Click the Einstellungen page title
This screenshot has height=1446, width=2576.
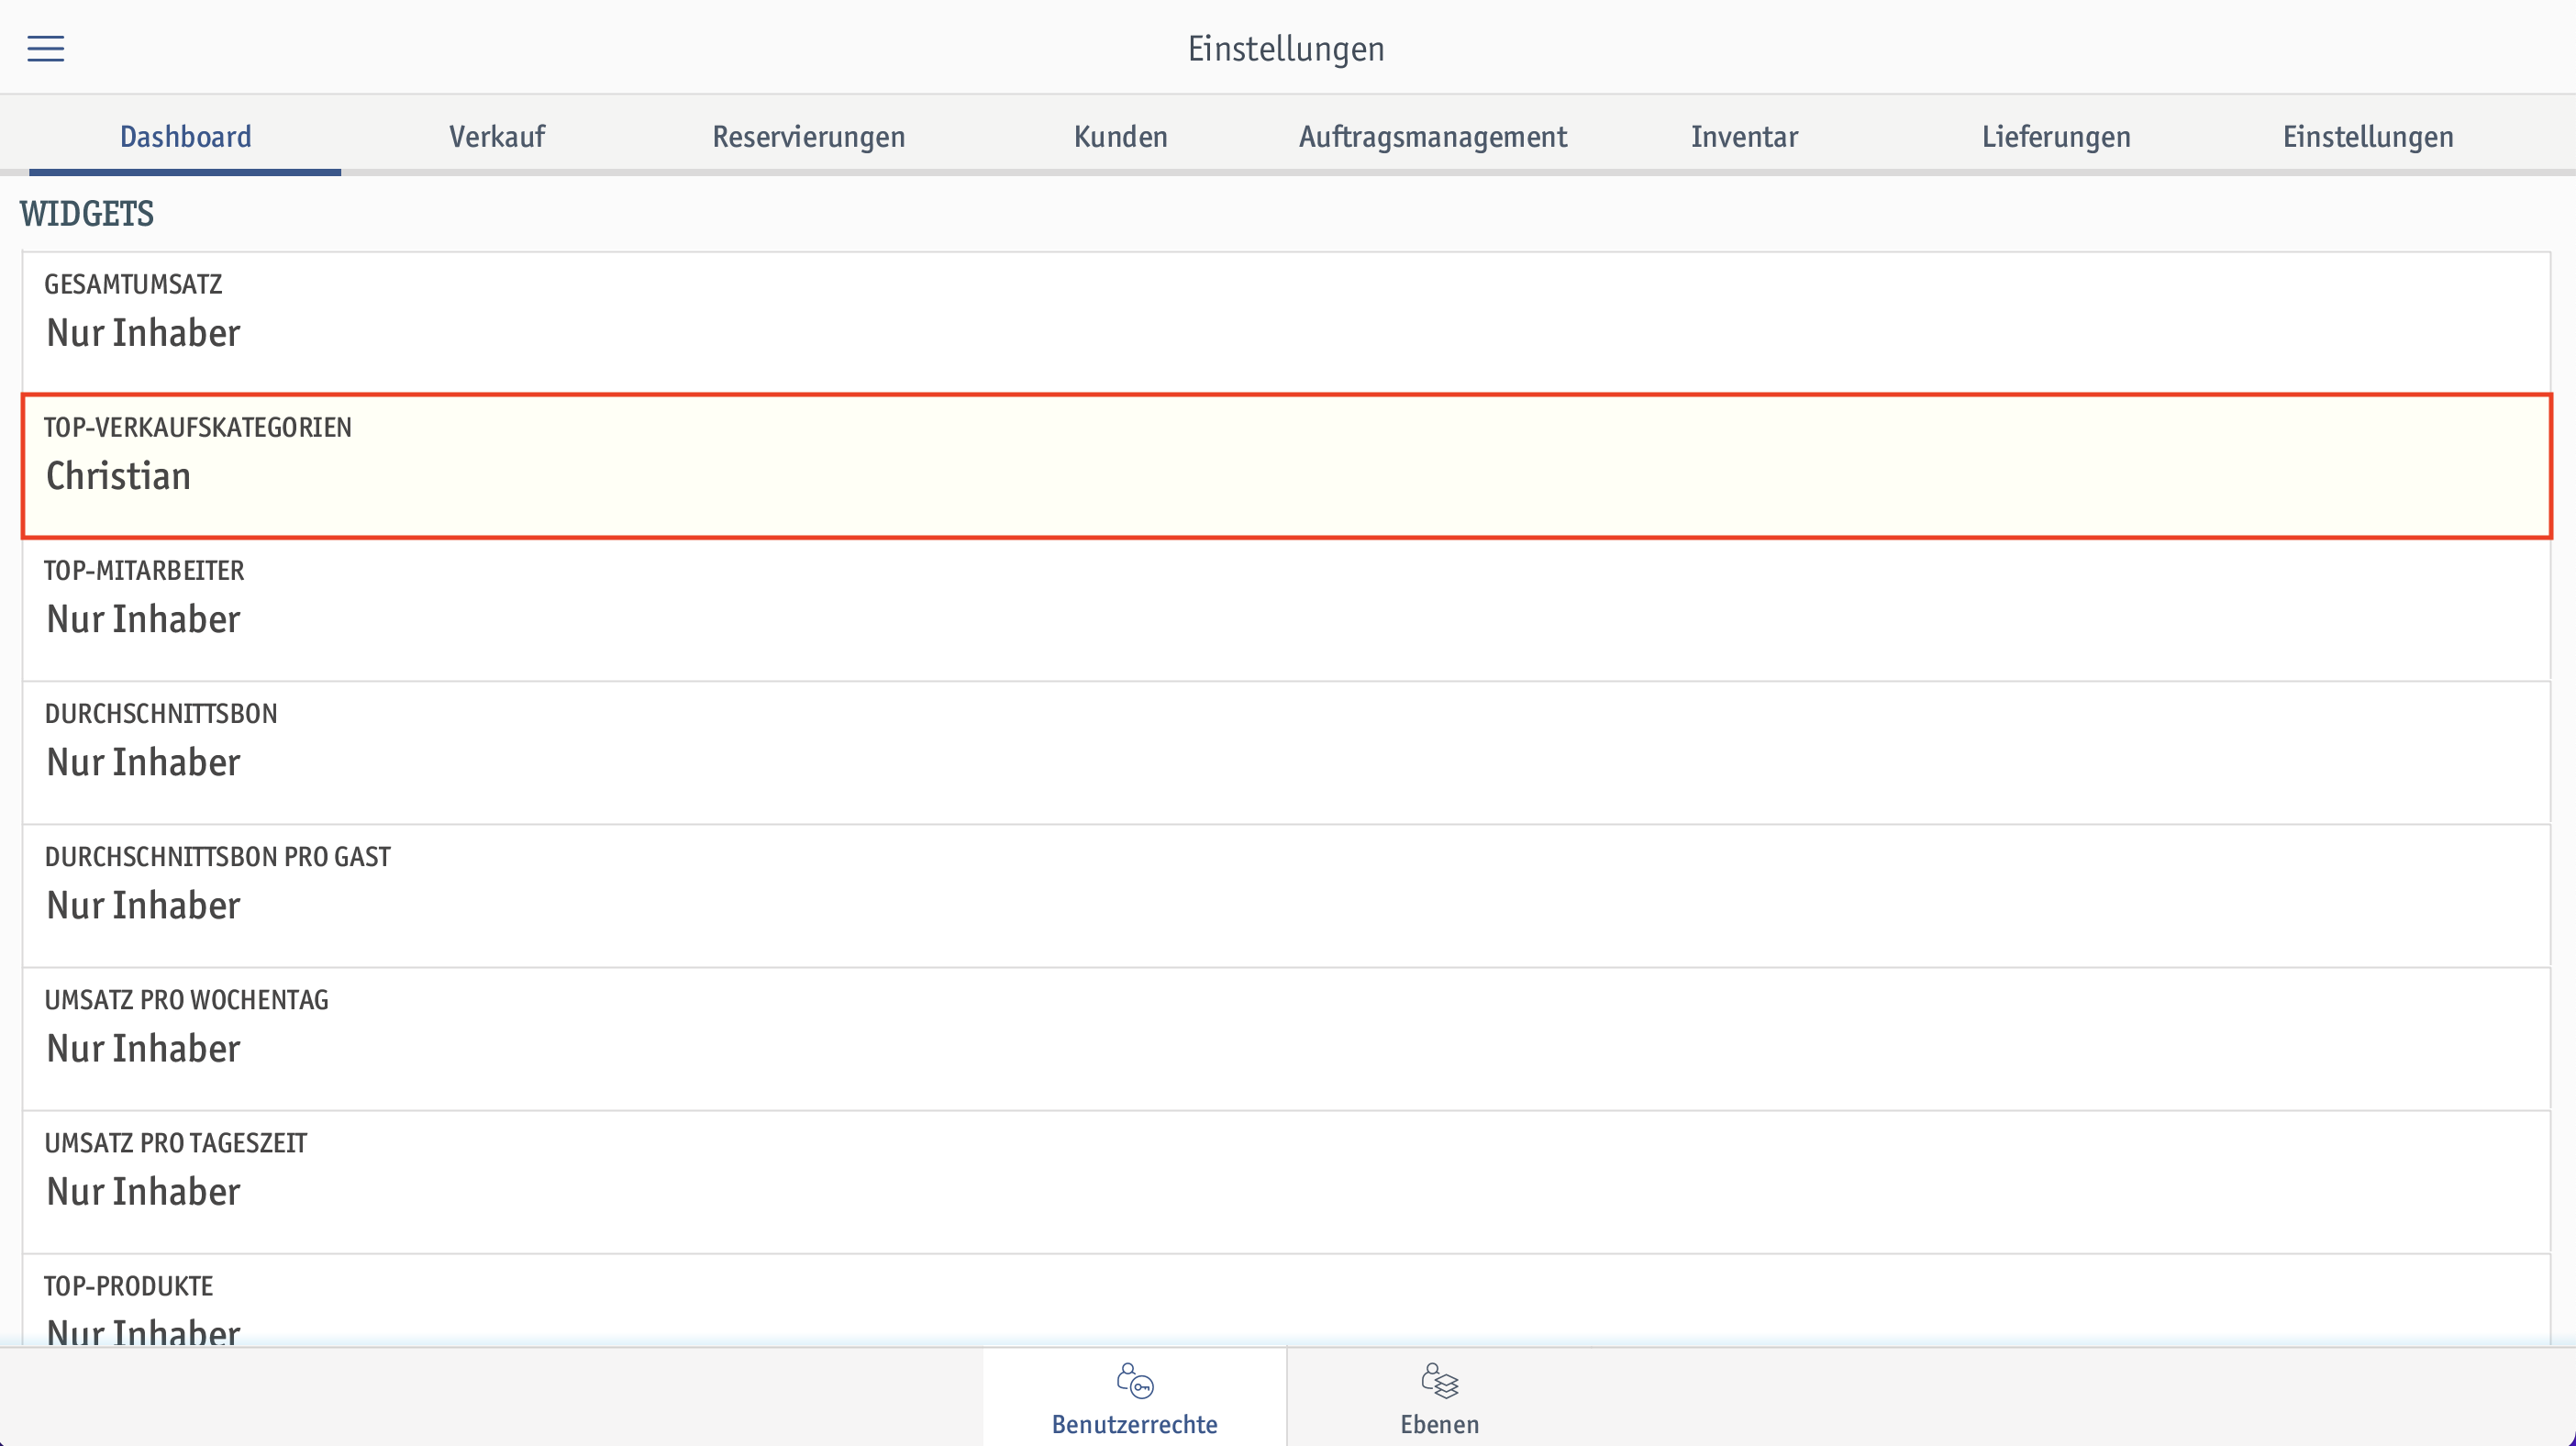pyautogui.click(x=1286, y=48)
